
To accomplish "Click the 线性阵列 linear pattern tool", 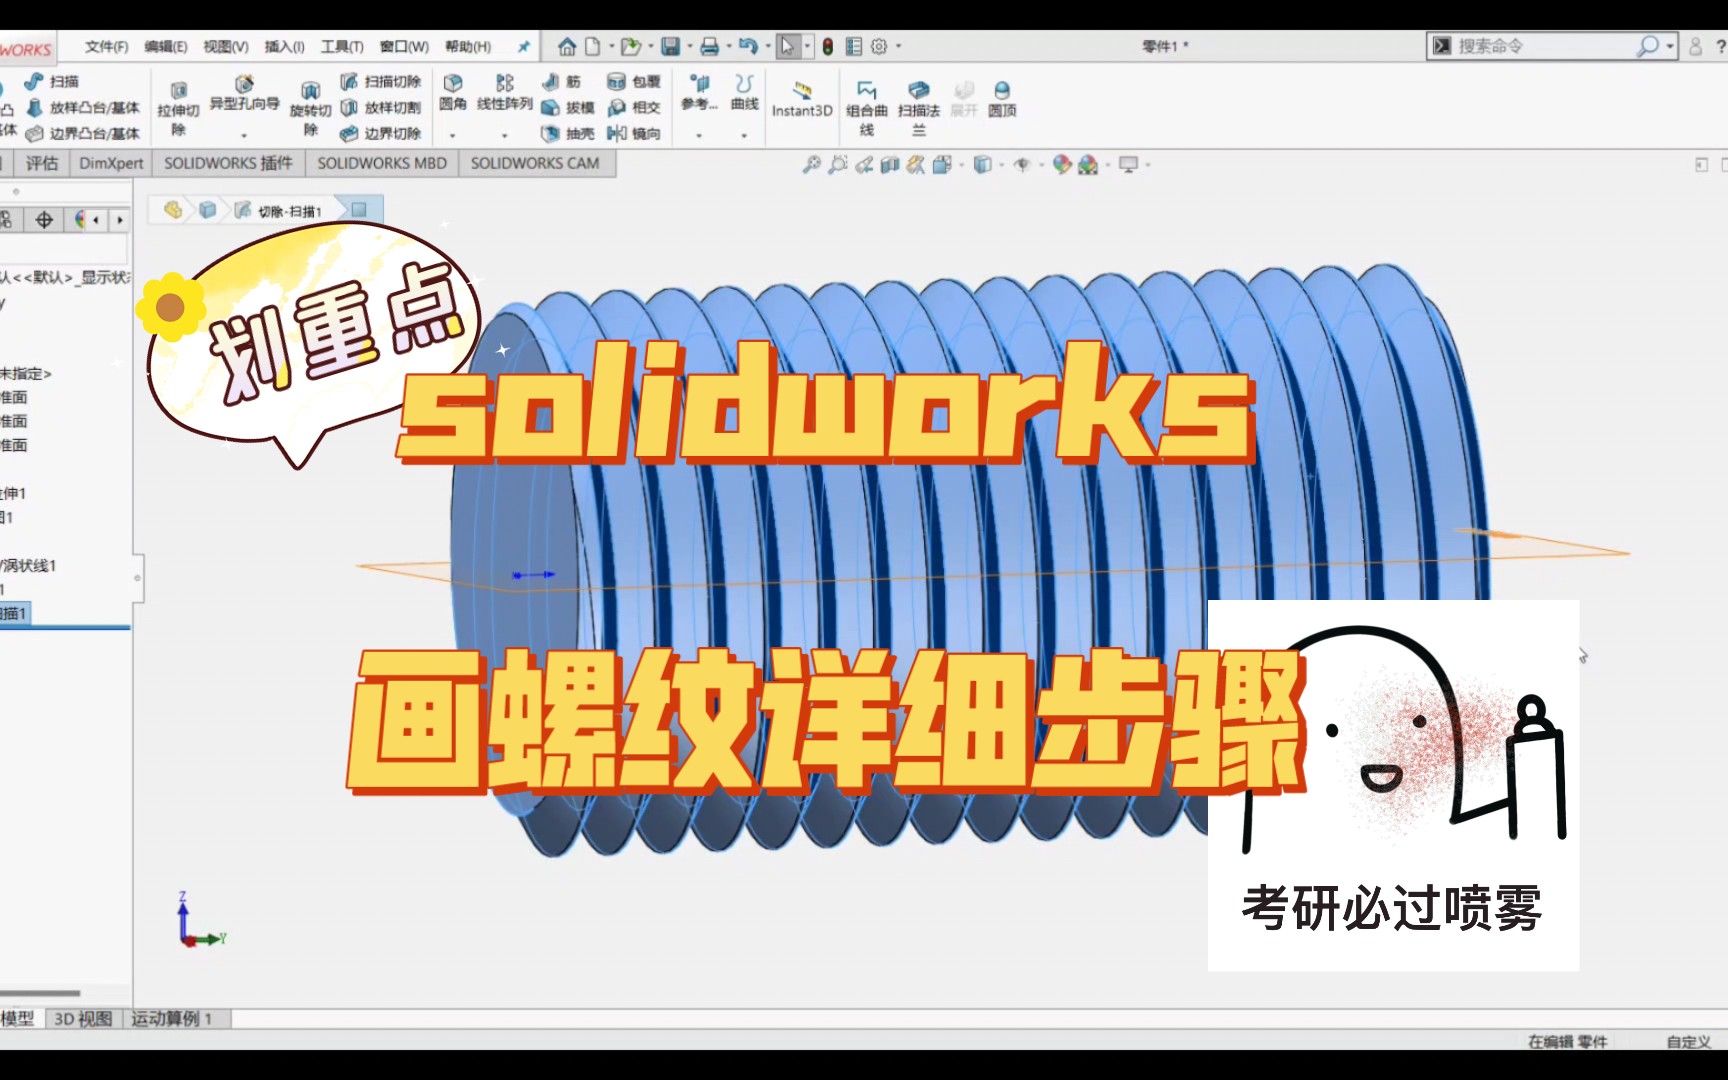I will [x=505, y=92].
